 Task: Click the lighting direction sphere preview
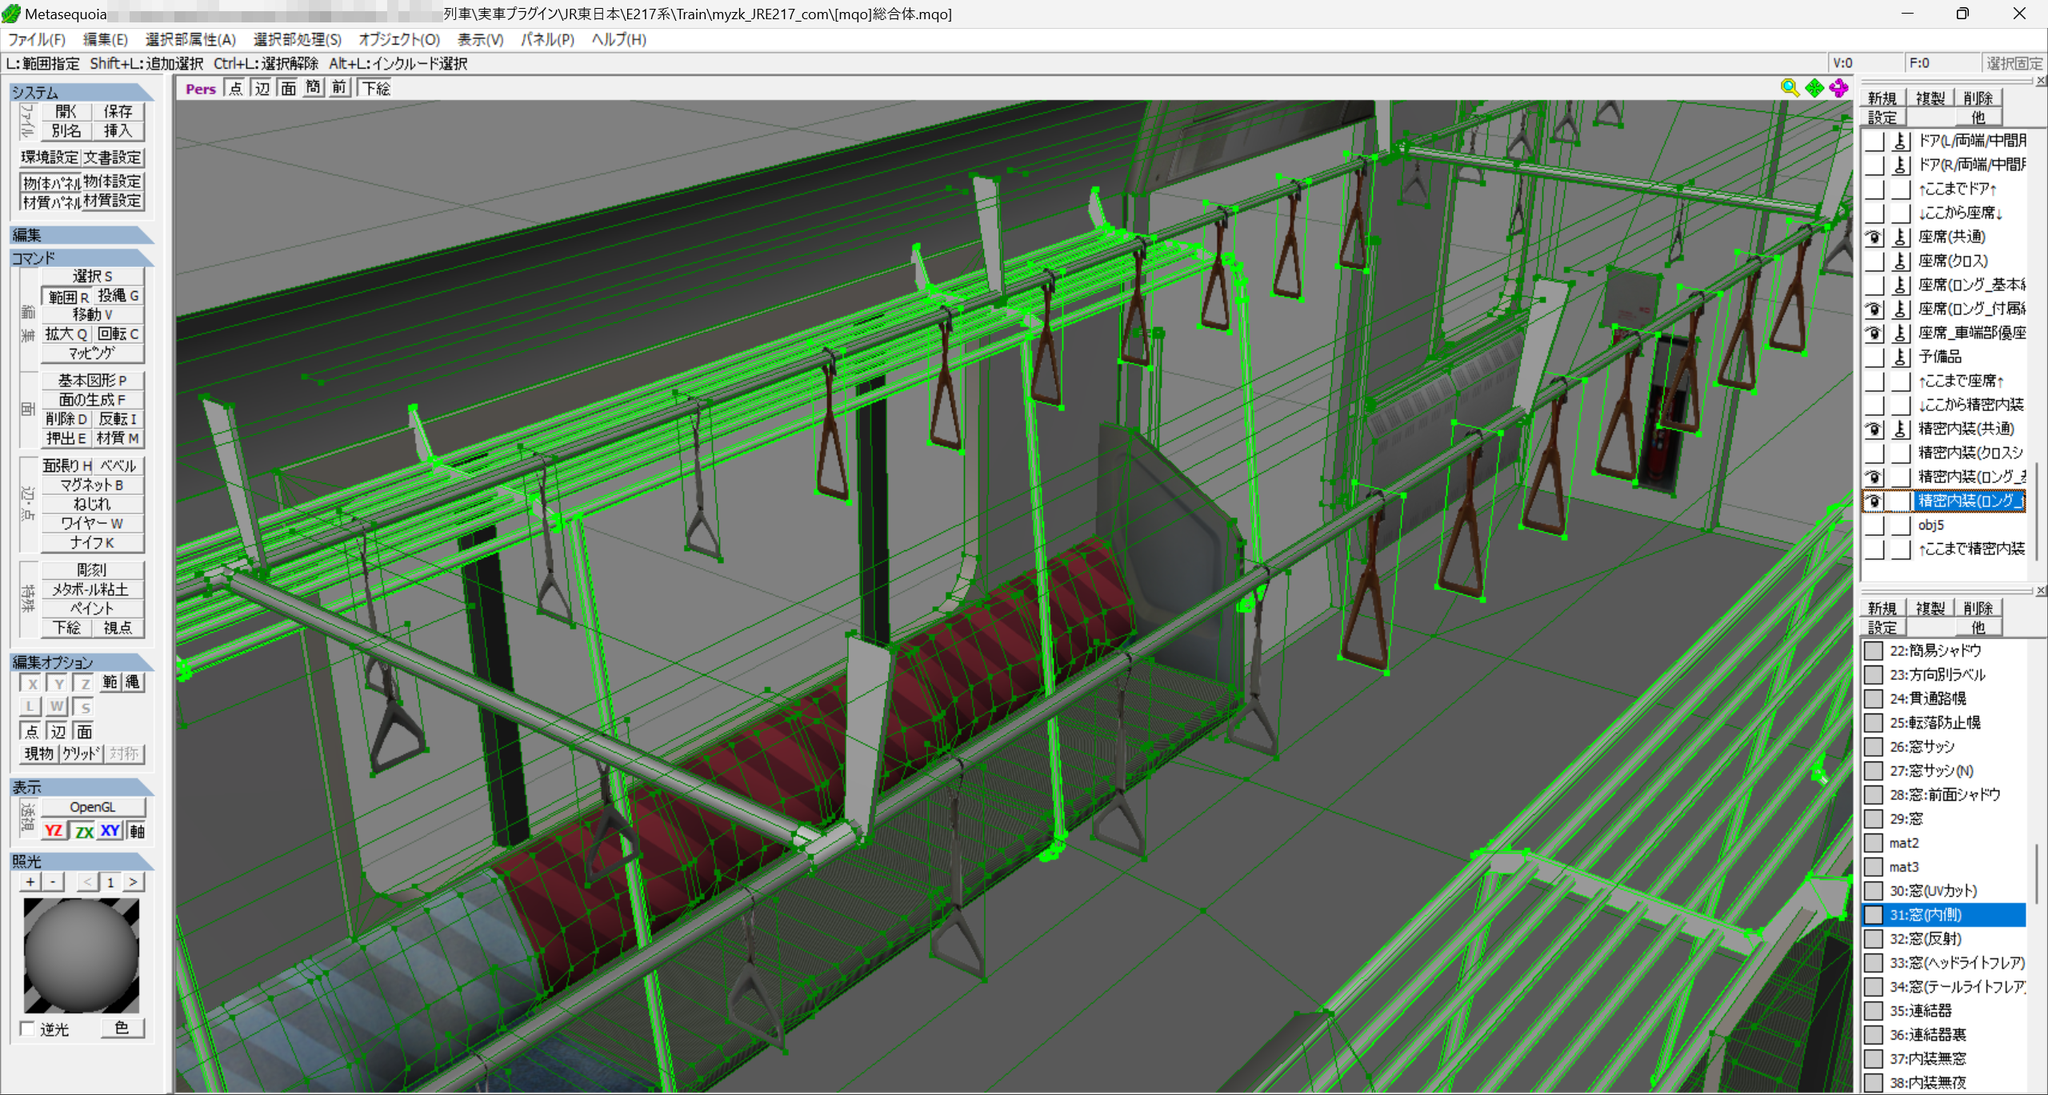click(x=82, y=955)
